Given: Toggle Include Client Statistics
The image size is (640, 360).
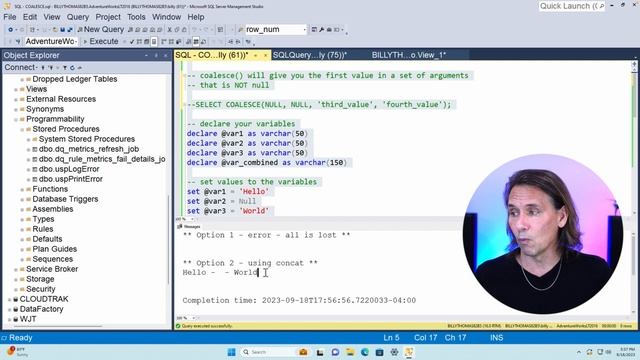Looking at the screenshot, I should [x=179, y=42].
